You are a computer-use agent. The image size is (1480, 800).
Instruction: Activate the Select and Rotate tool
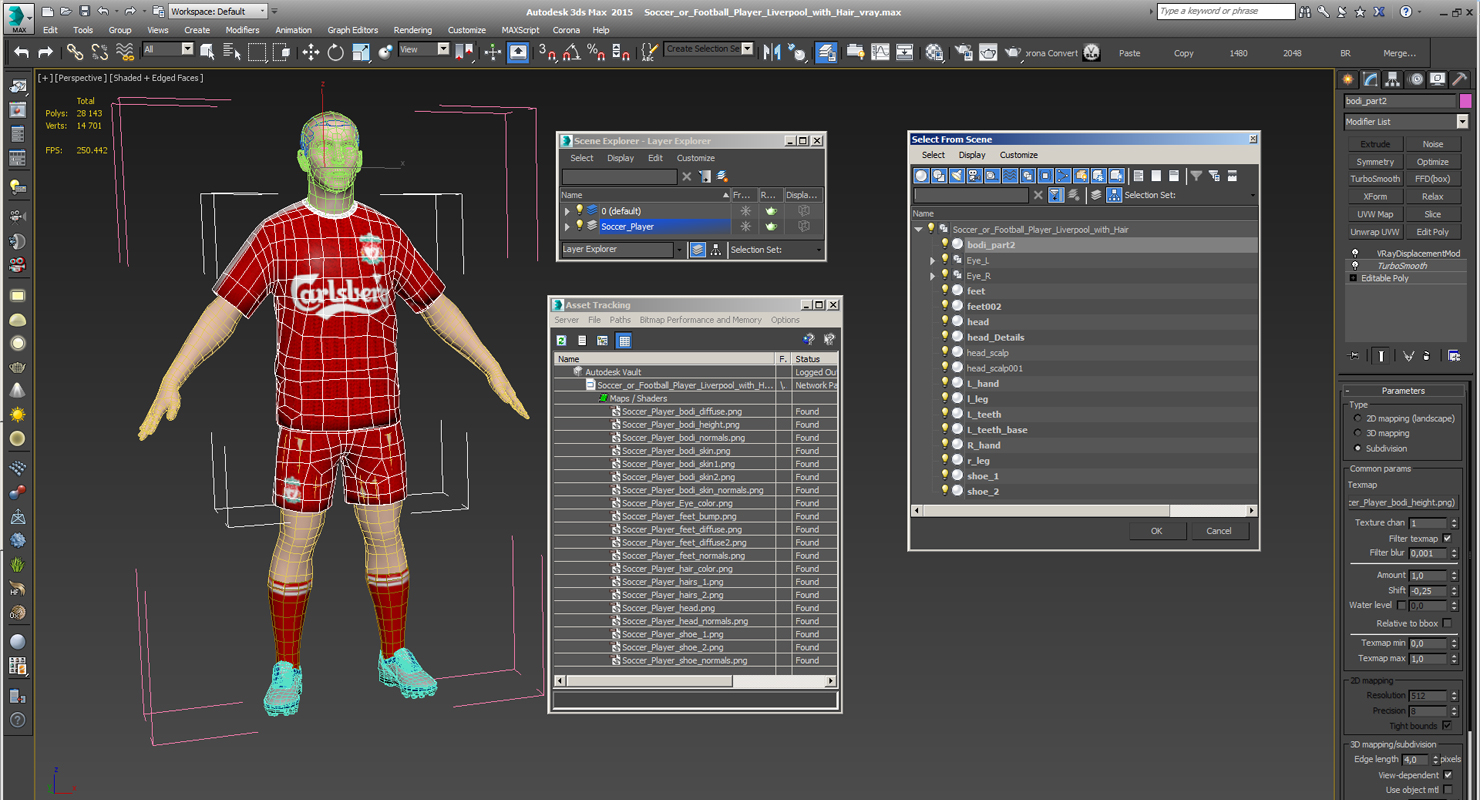[336, 52]
